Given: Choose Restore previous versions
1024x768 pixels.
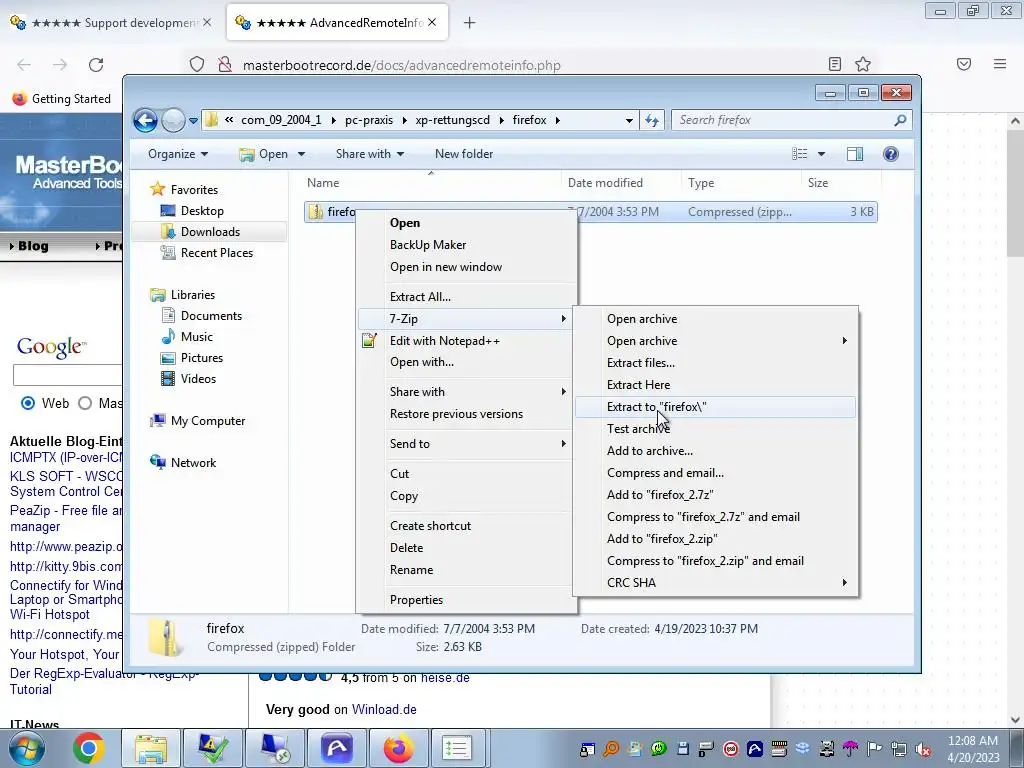Looking at the screenshot, I should [467, 414].
